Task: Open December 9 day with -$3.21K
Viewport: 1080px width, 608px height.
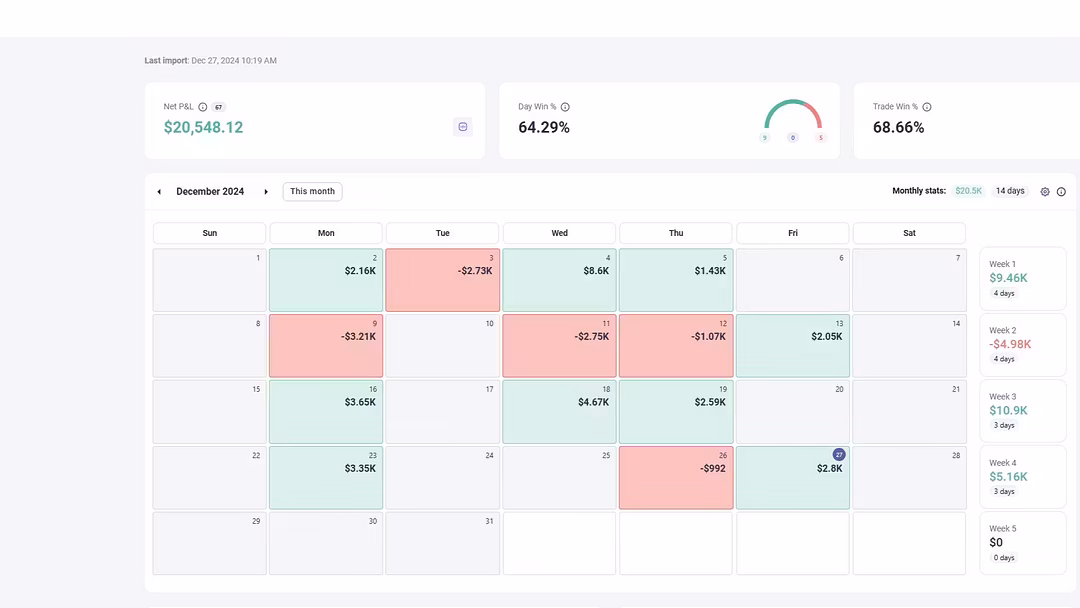Action: point(326,346)
